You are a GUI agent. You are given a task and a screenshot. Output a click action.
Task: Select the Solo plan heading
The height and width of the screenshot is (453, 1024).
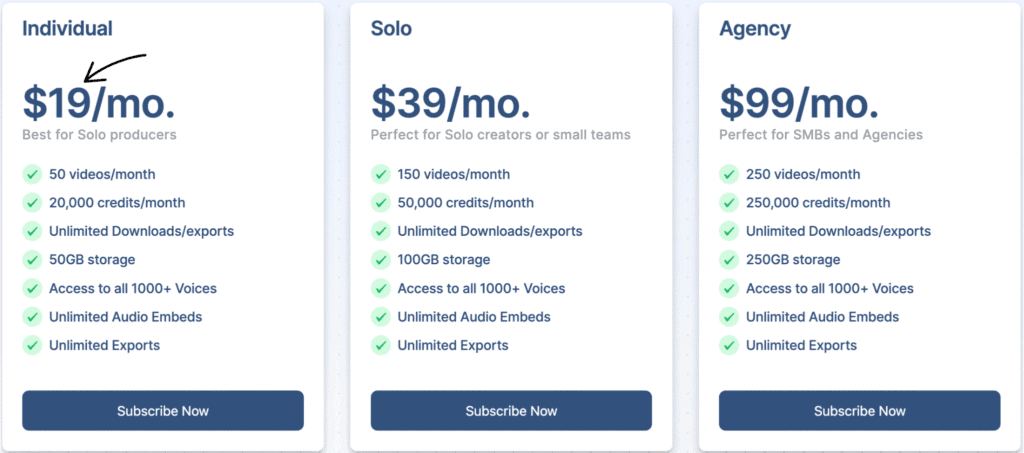(x=391, y=29)
